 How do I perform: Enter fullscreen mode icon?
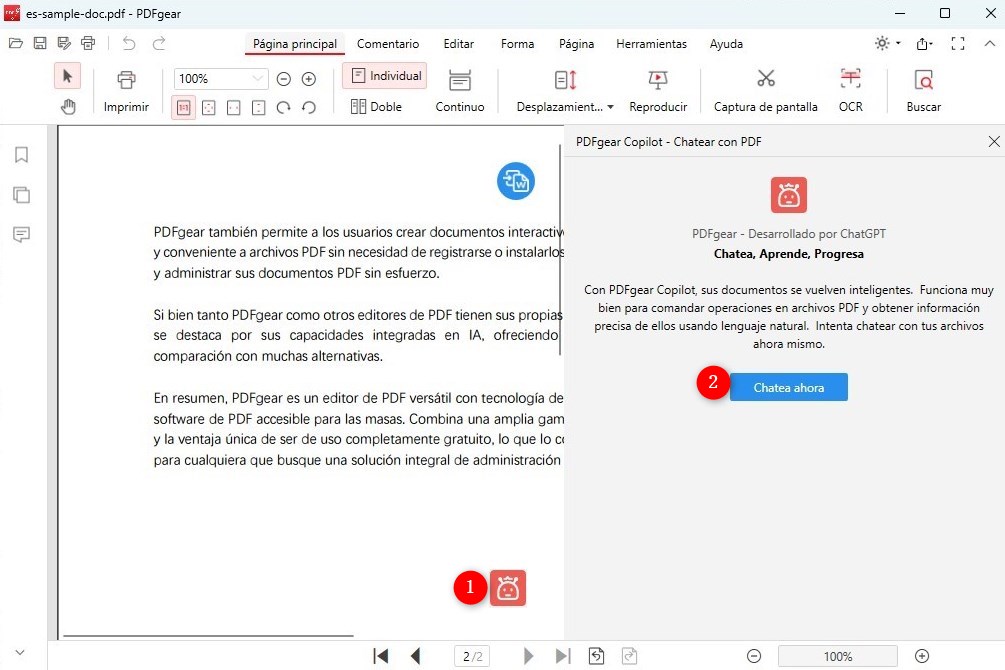coord(958,44)
